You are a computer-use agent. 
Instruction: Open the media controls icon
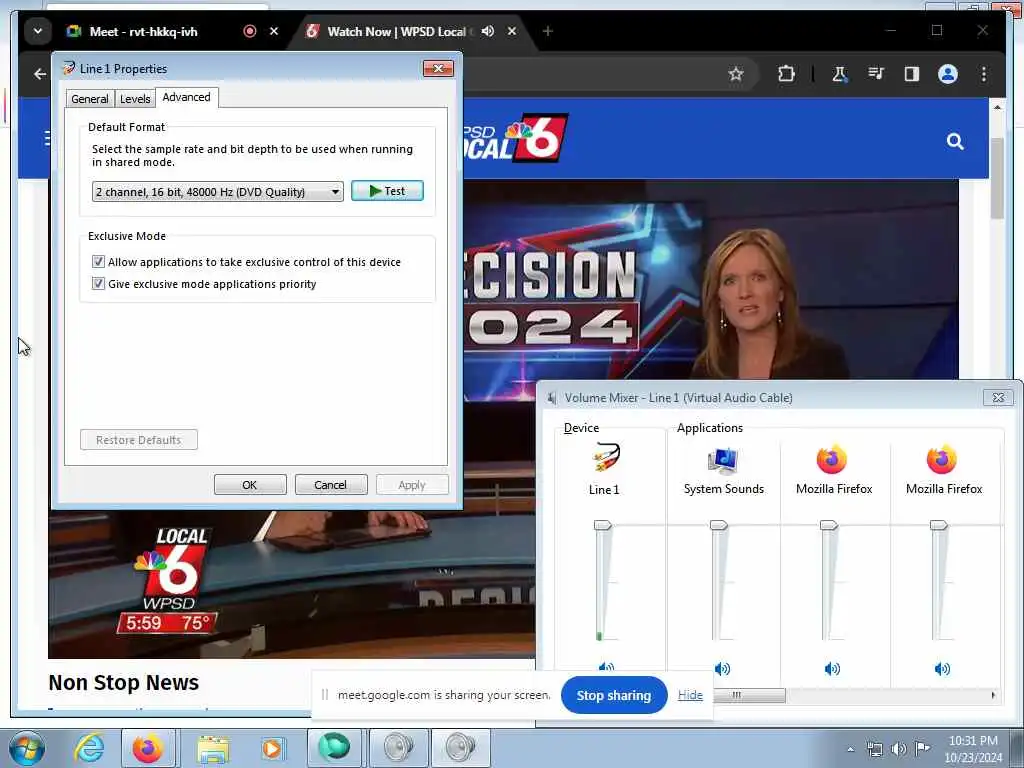pyautogui.click(x=876, y=74)
